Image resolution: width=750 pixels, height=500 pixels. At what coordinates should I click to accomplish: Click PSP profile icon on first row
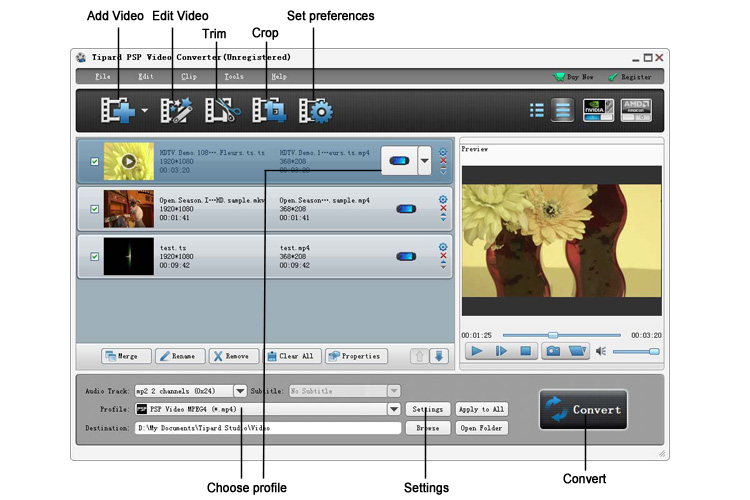(399, 161)
